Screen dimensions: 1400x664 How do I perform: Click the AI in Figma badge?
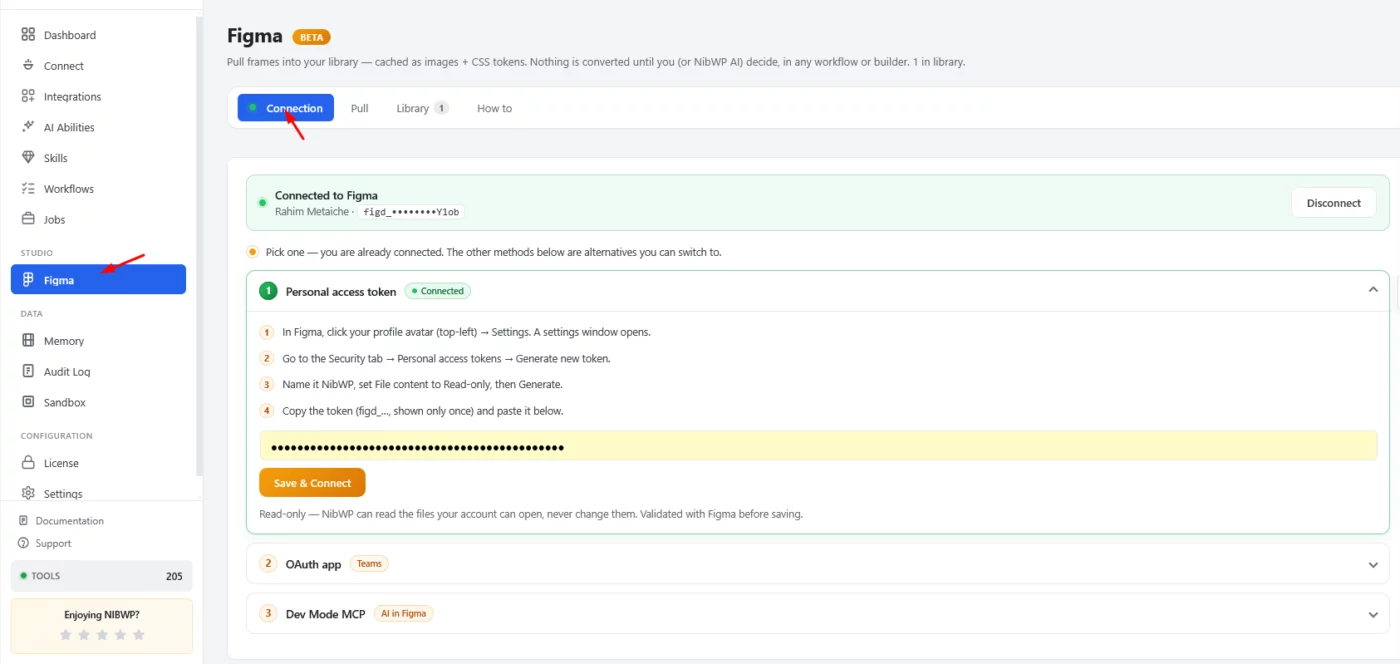pyautogui.click(x=403, y=614)
